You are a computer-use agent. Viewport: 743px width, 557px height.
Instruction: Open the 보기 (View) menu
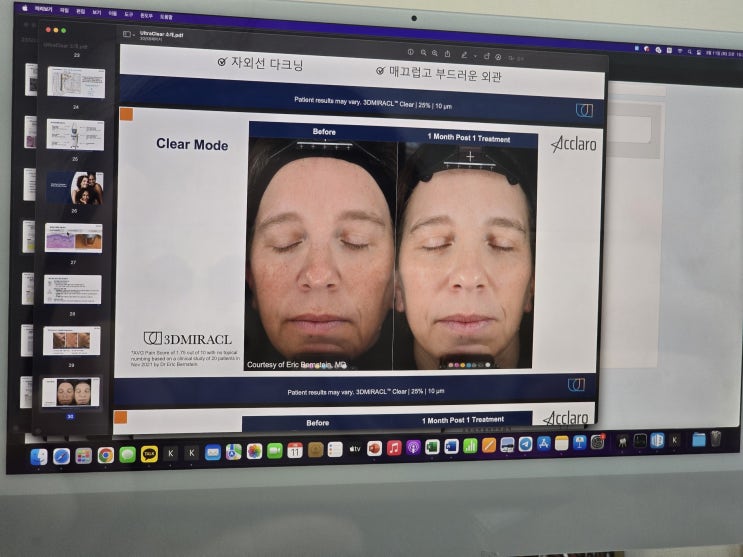tap(97, 12)
